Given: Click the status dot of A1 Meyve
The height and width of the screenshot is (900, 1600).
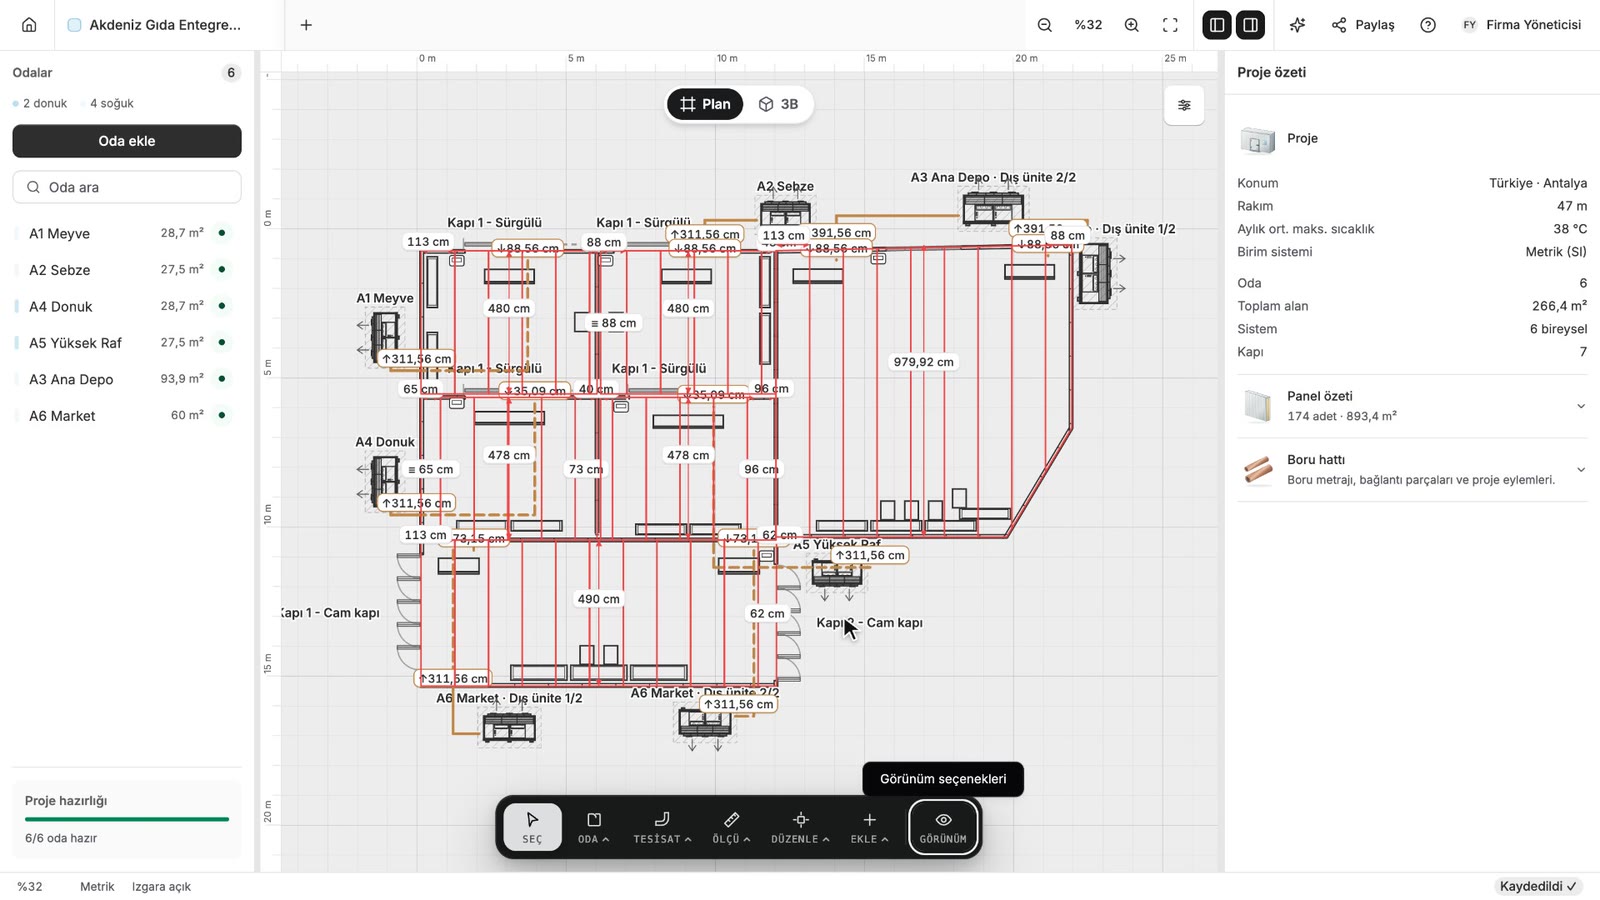Looking at the screenshot, I should [x=222, y=233].
